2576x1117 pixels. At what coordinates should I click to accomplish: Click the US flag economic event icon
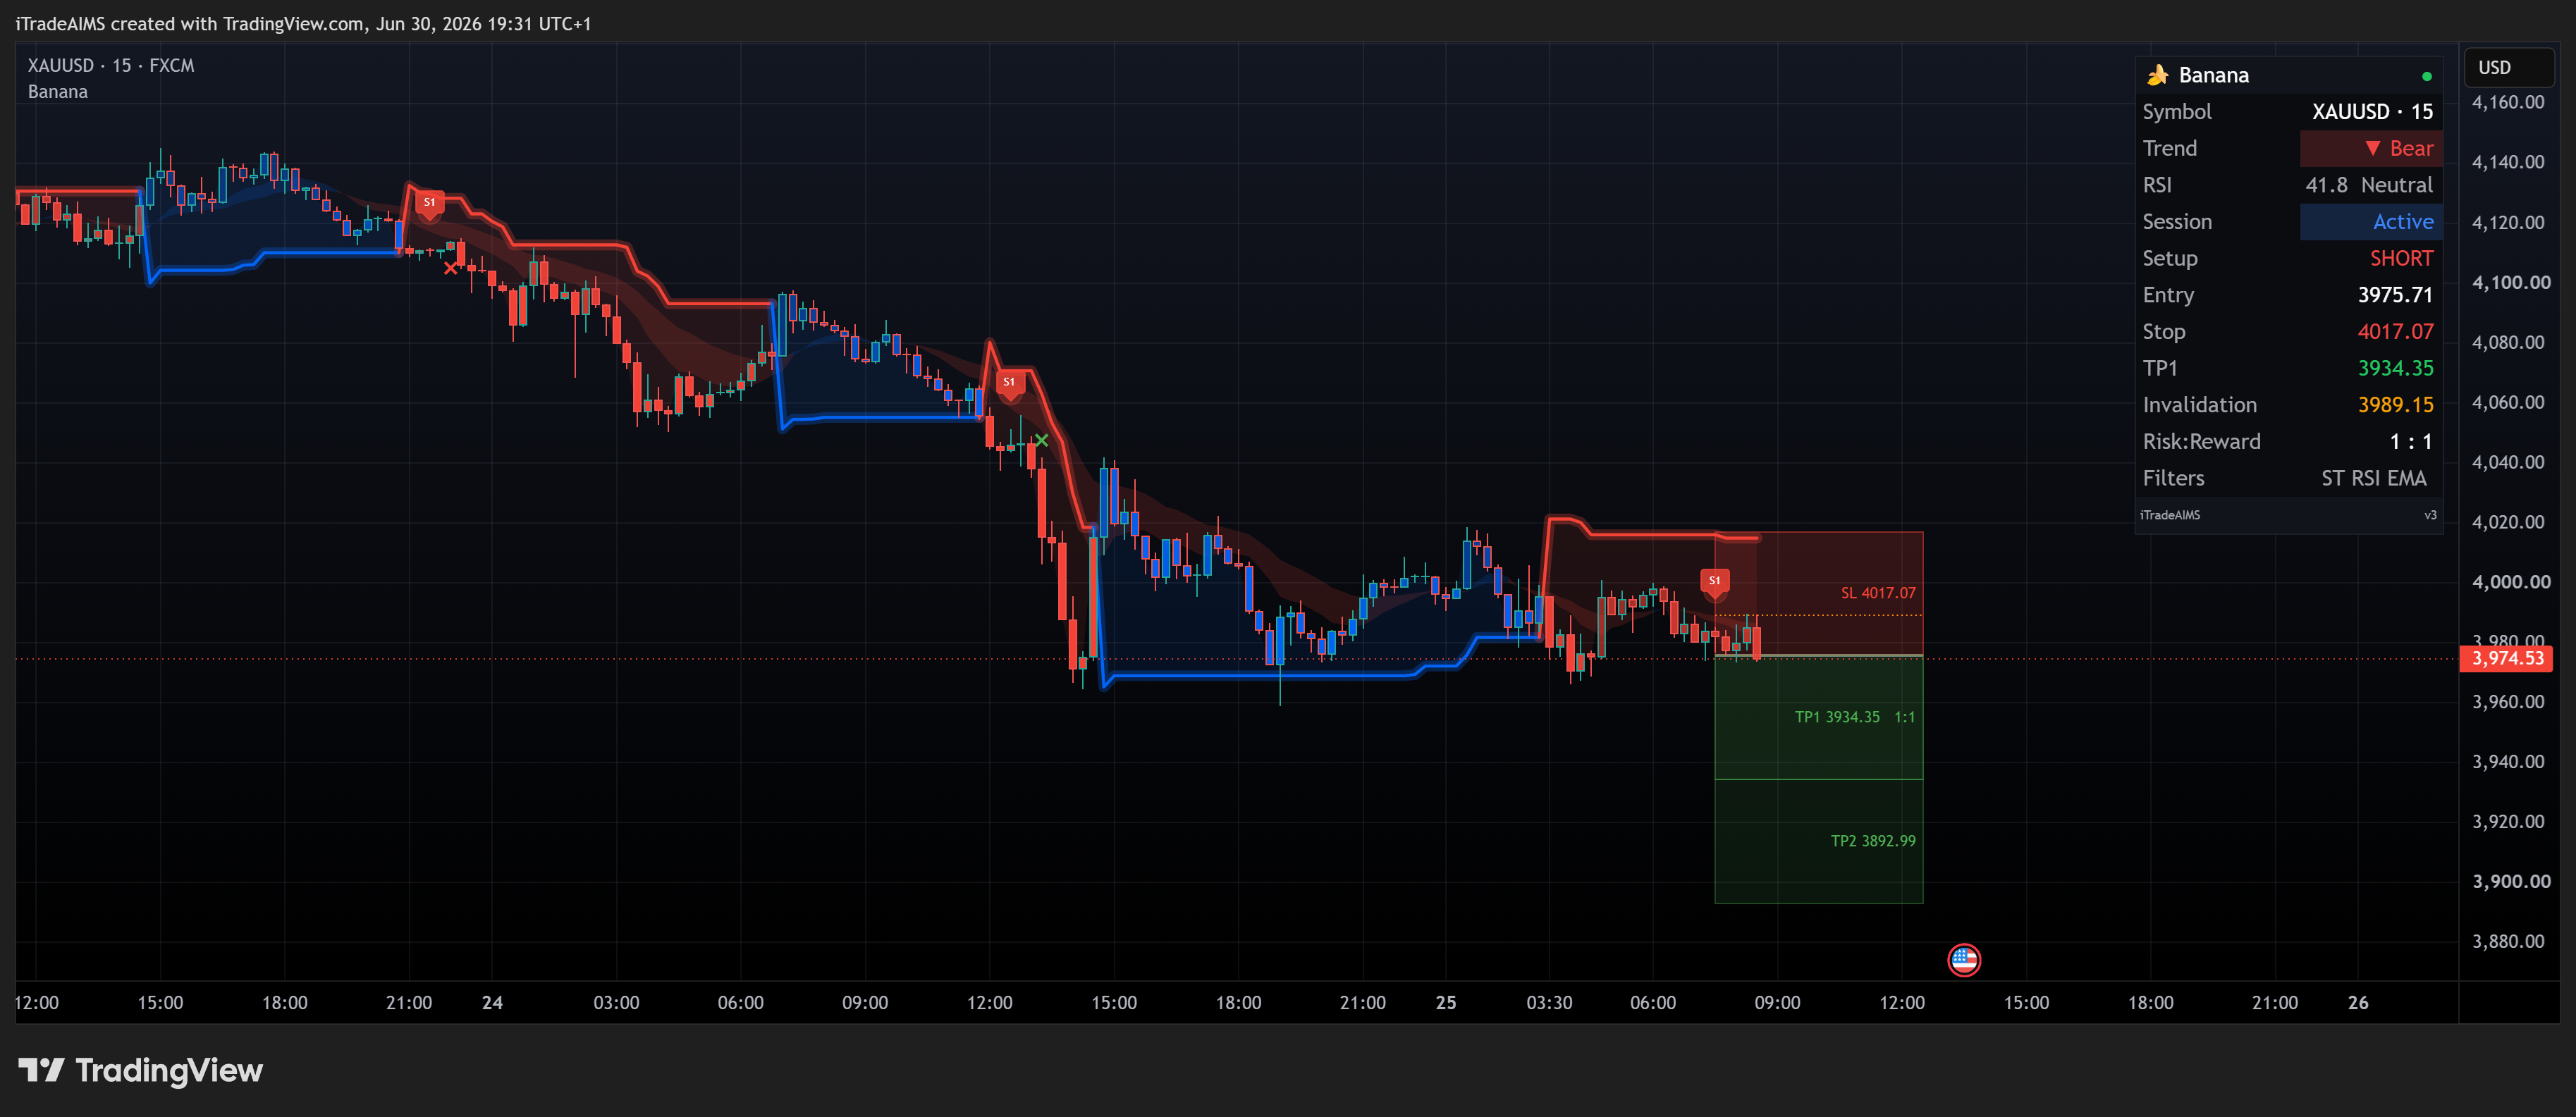1964,960
